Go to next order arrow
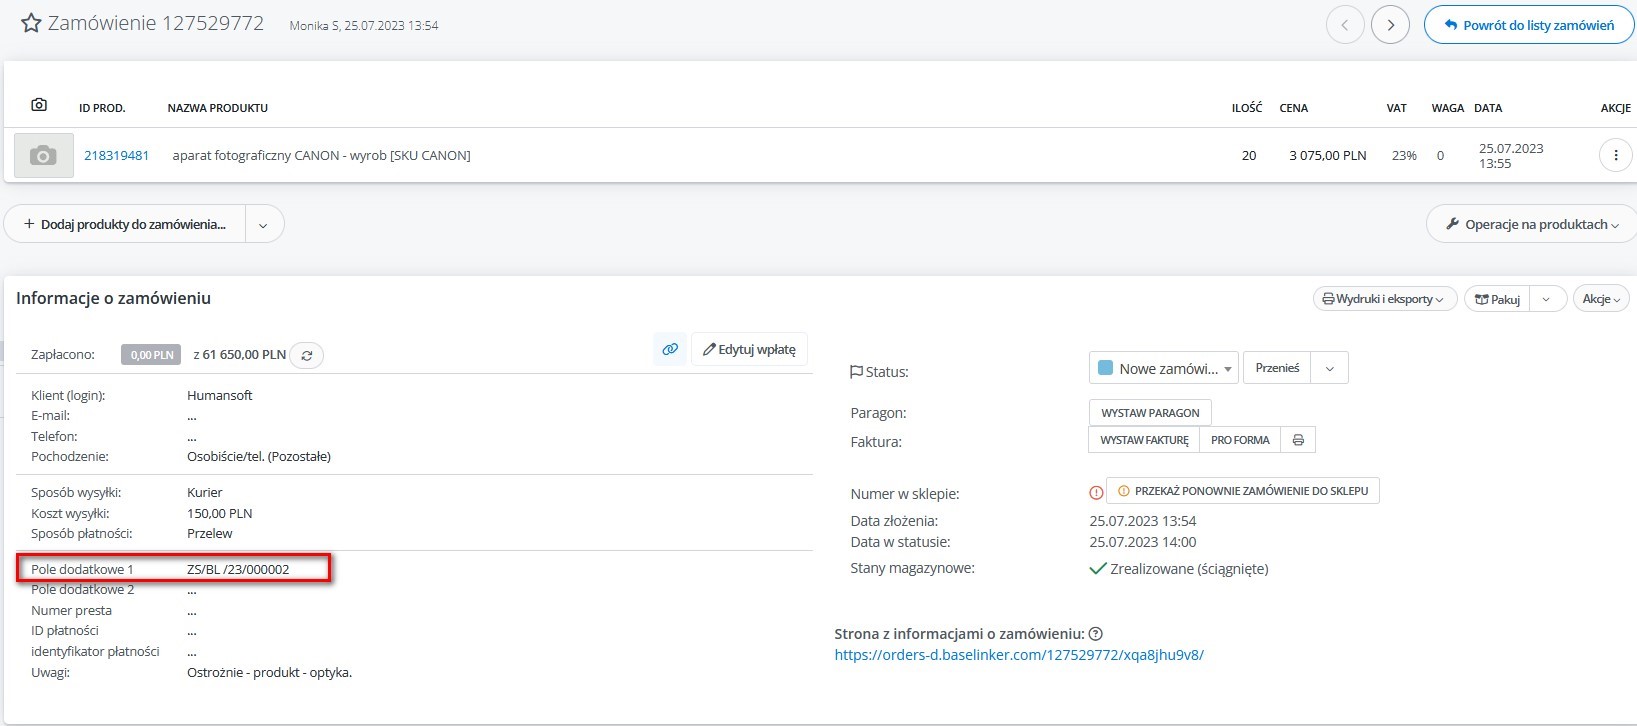1637x726 pixels. (1390, 25)
